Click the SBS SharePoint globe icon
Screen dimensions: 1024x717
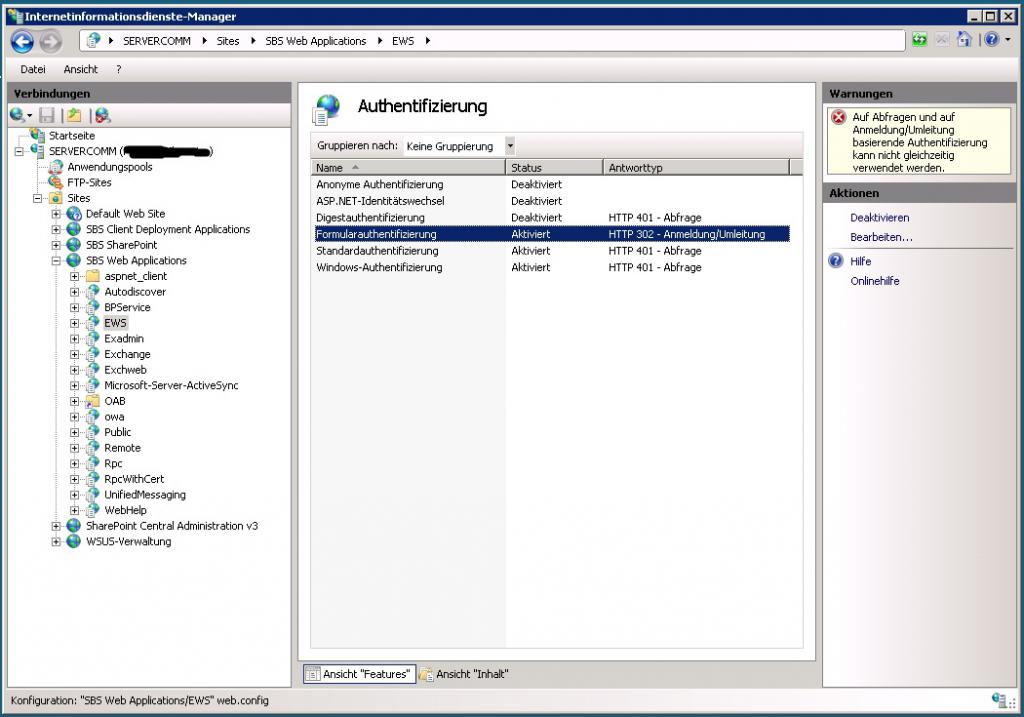pyautogui.click(x=74, y=245)
